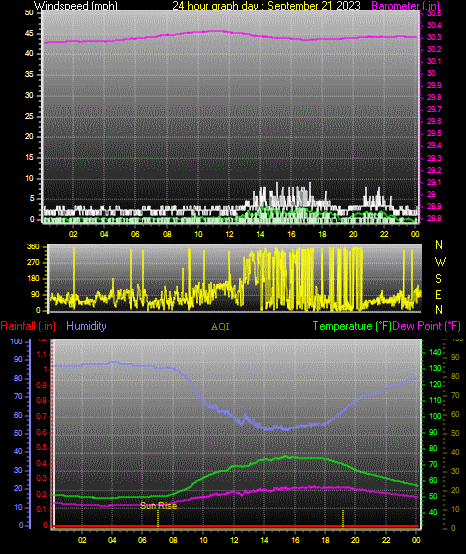The width and height of the screenshot is (466, 554).
Task: Click hour 22 on the bottom graph axis
Action: (x=386, y=540)
